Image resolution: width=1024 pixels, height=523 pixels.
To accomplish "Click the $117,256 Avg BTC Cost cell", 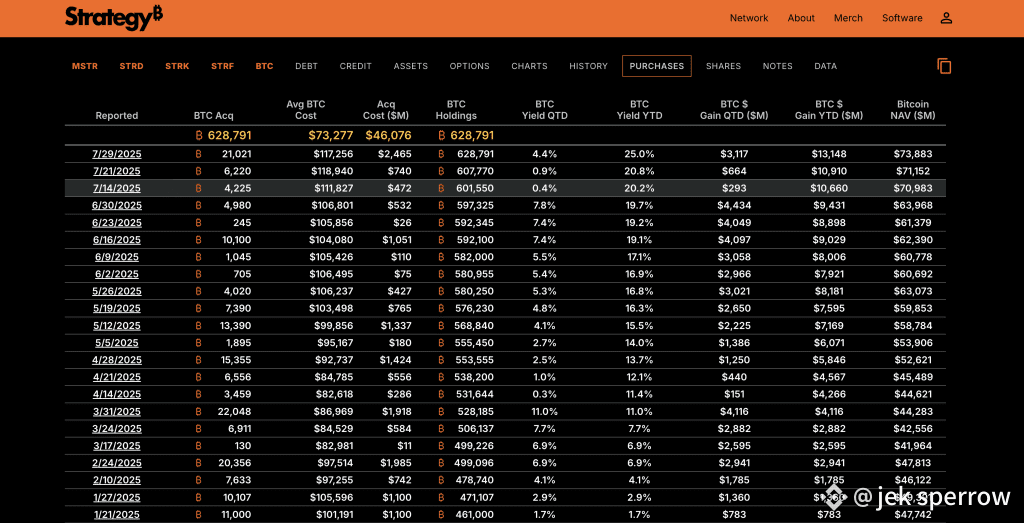I will 331,154.
